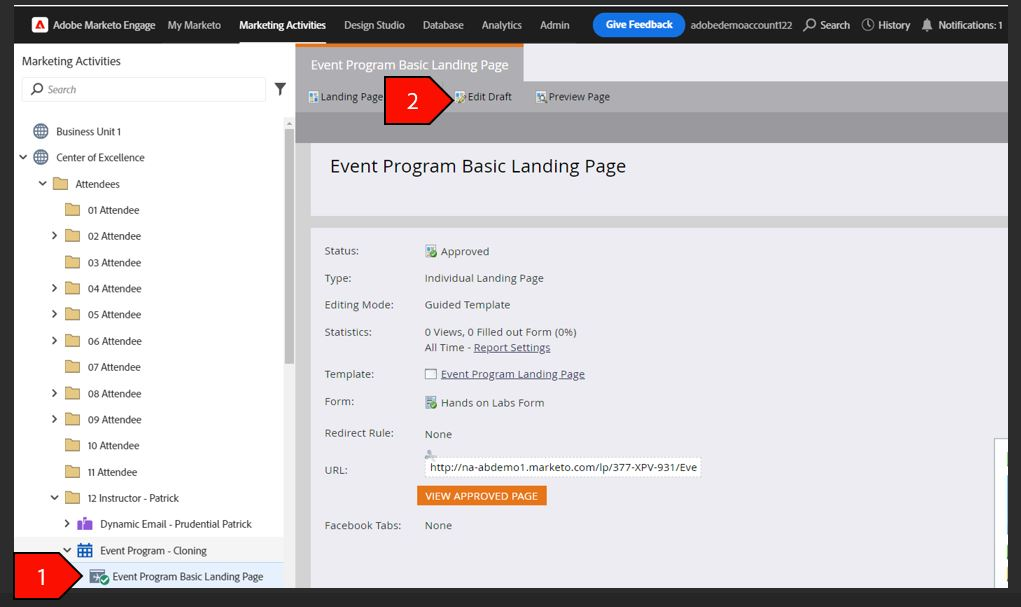The width and height of the screenshot is (1021, 607).
Task: Click the Search magnifier icon in top bar
Action: coord(809,25)
